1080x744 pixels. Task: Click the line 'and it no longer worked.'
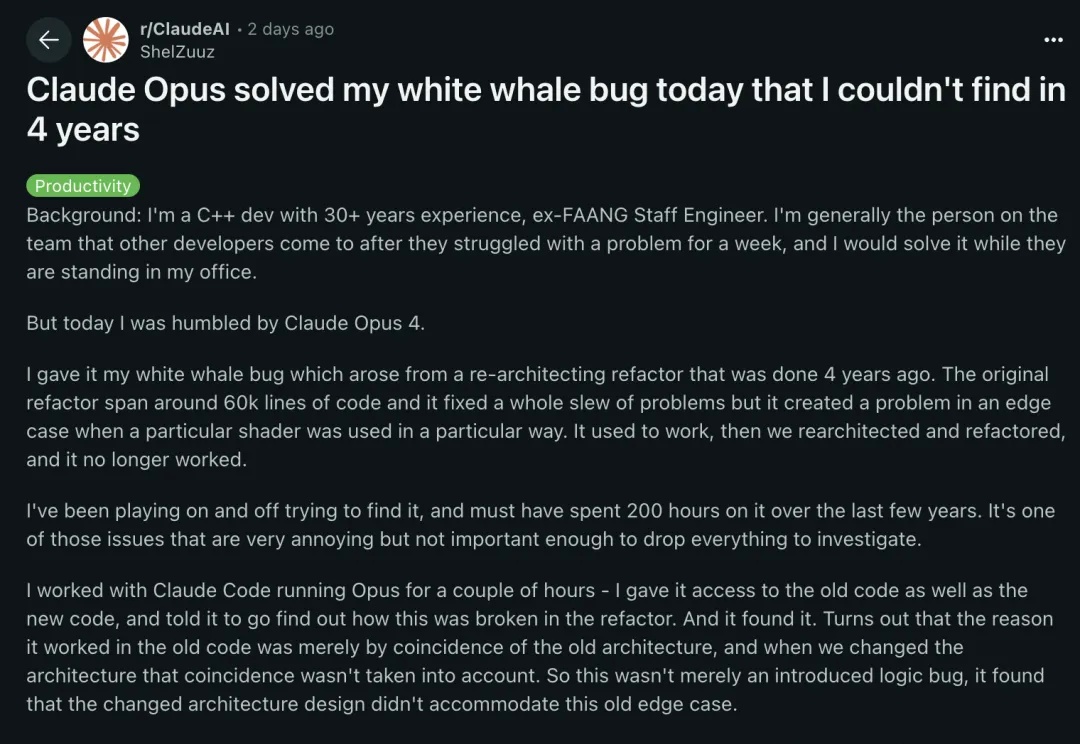point(136,459)
